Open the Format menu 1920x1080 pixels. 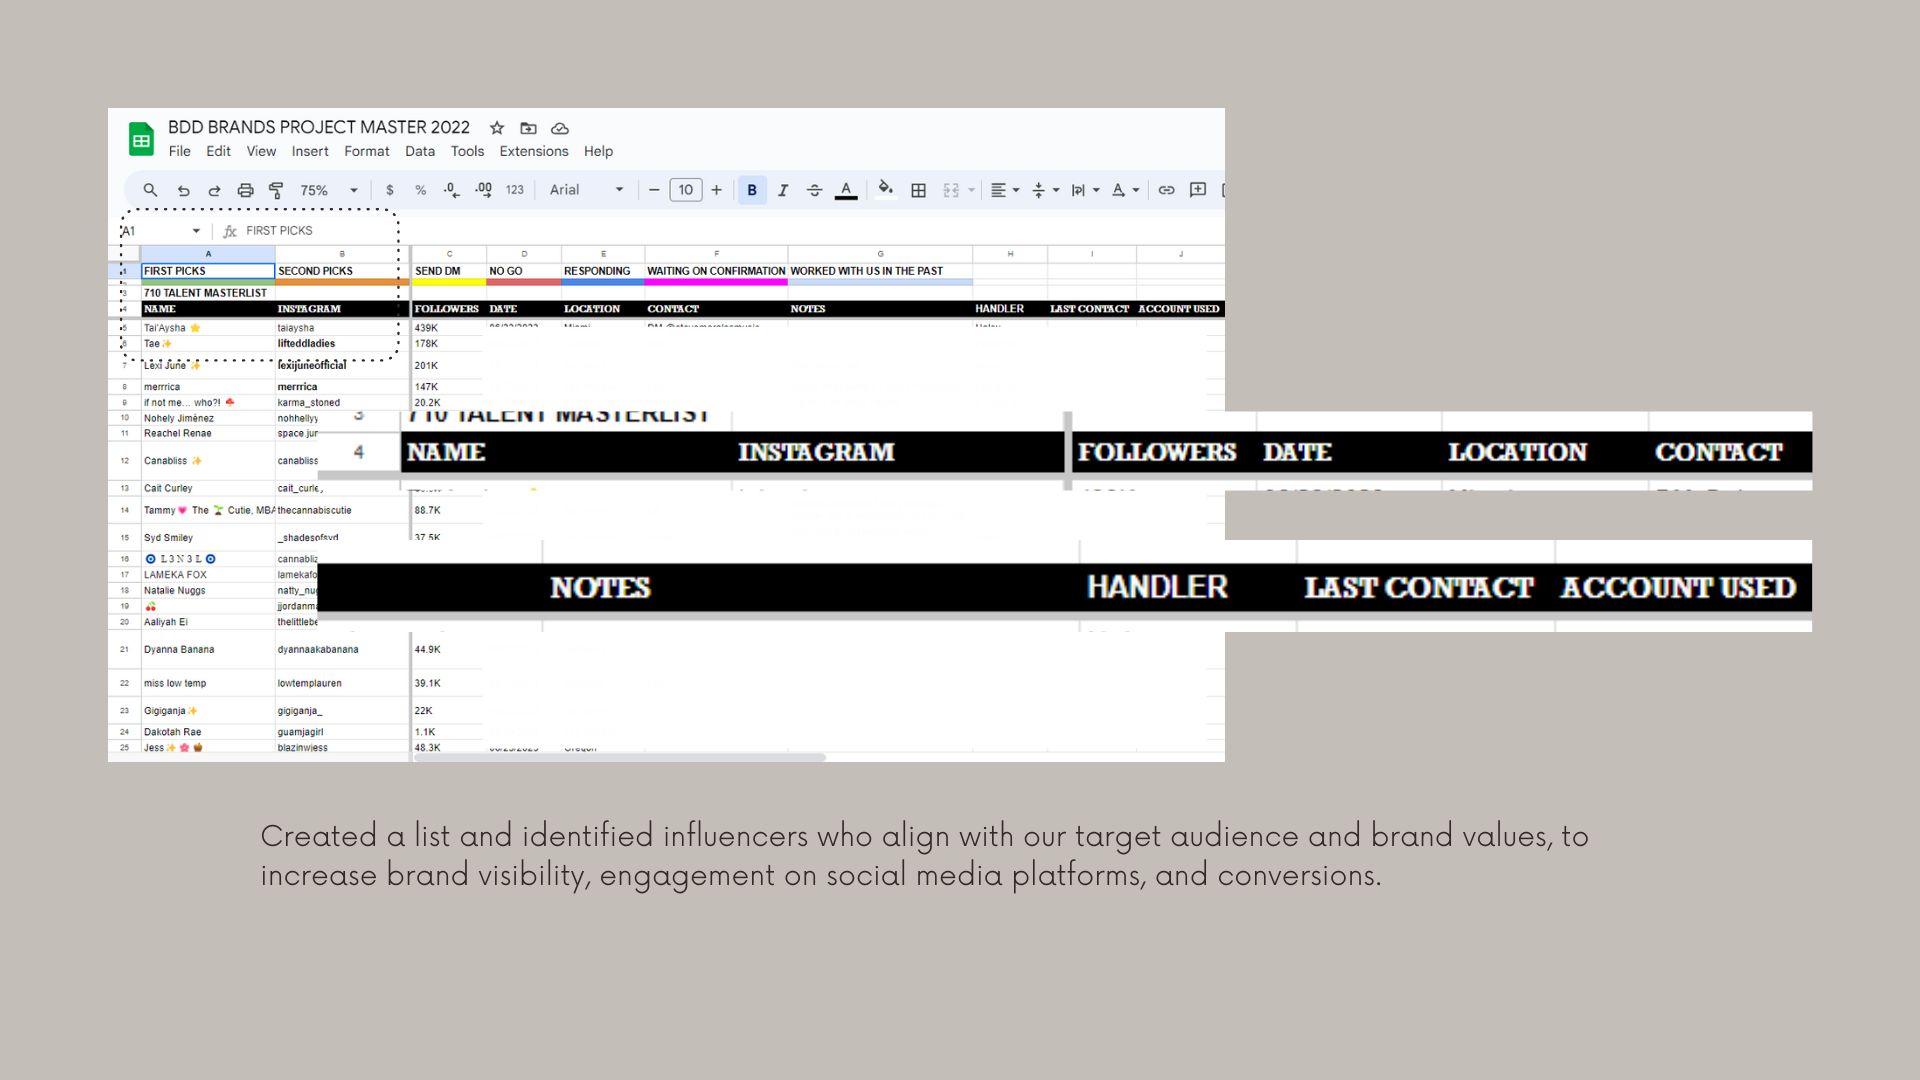click(x=366, y=151)
